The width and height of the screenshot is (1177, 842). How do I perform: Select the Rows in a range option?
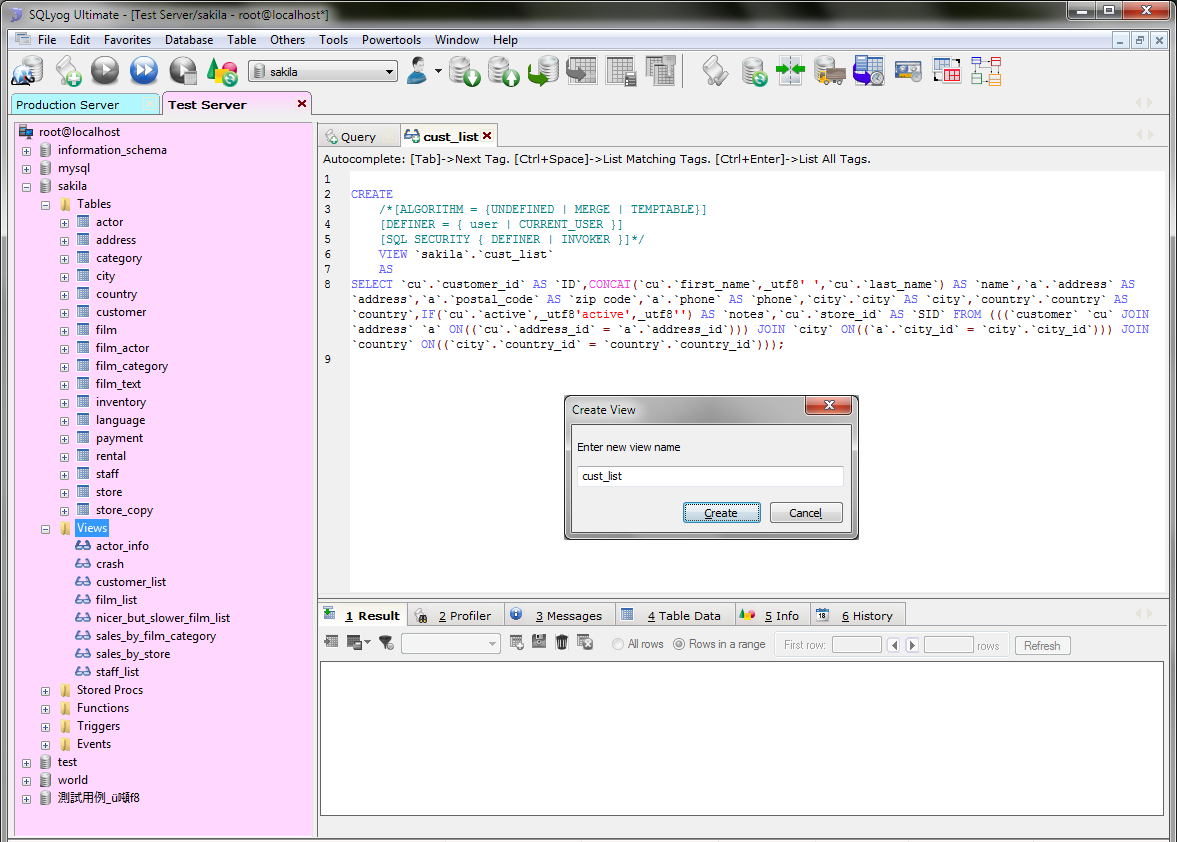680,645
